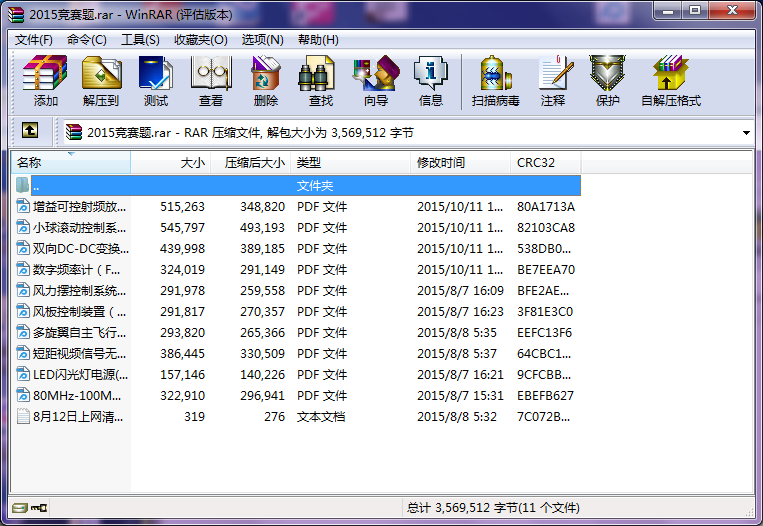The height and width of the screenshot is (526, 763).
Task: Click the window resize grip corner
Action: pyautogui.click(x=749, y=512)
